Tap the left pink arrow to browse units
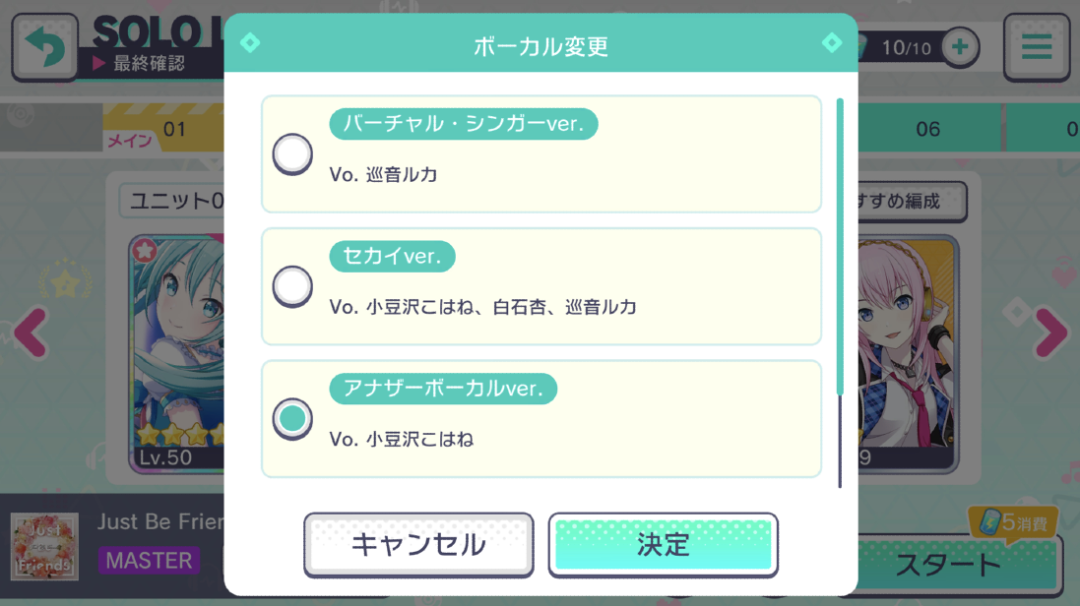The width and height of the screenshot is (1080, 606). (30, 333)
